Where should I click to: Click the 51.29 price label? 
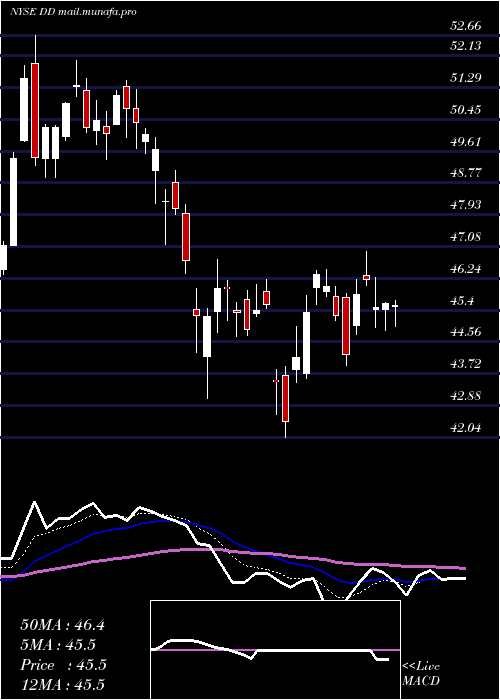[466, 78]
